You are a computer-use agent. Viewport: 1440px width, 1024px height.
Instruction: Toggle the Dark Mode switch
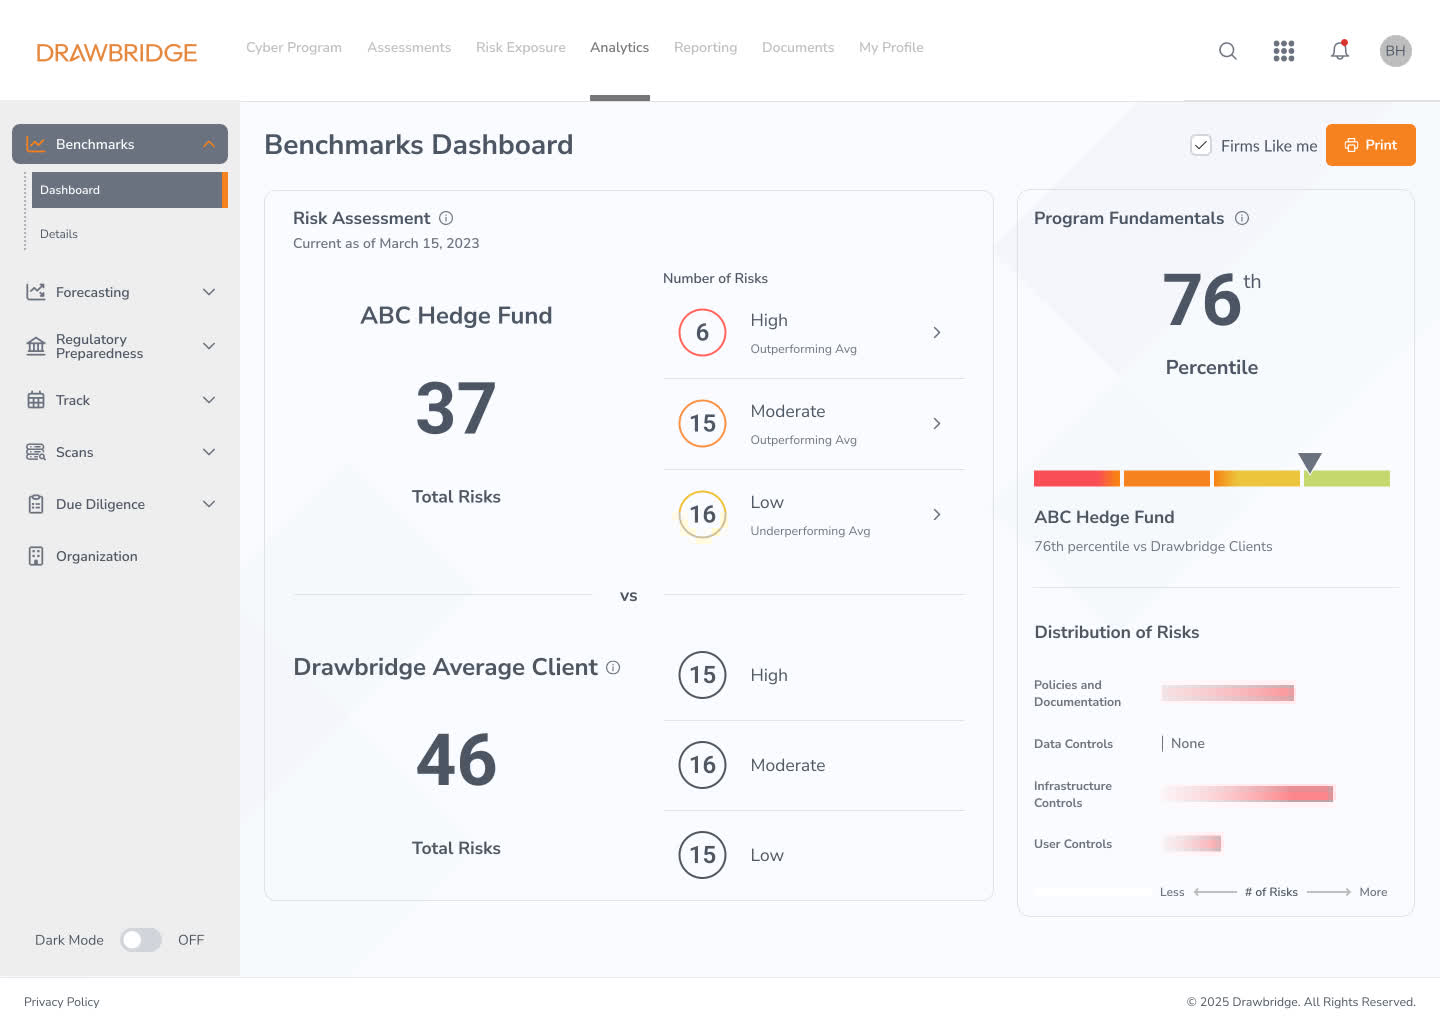pos(141,940)
